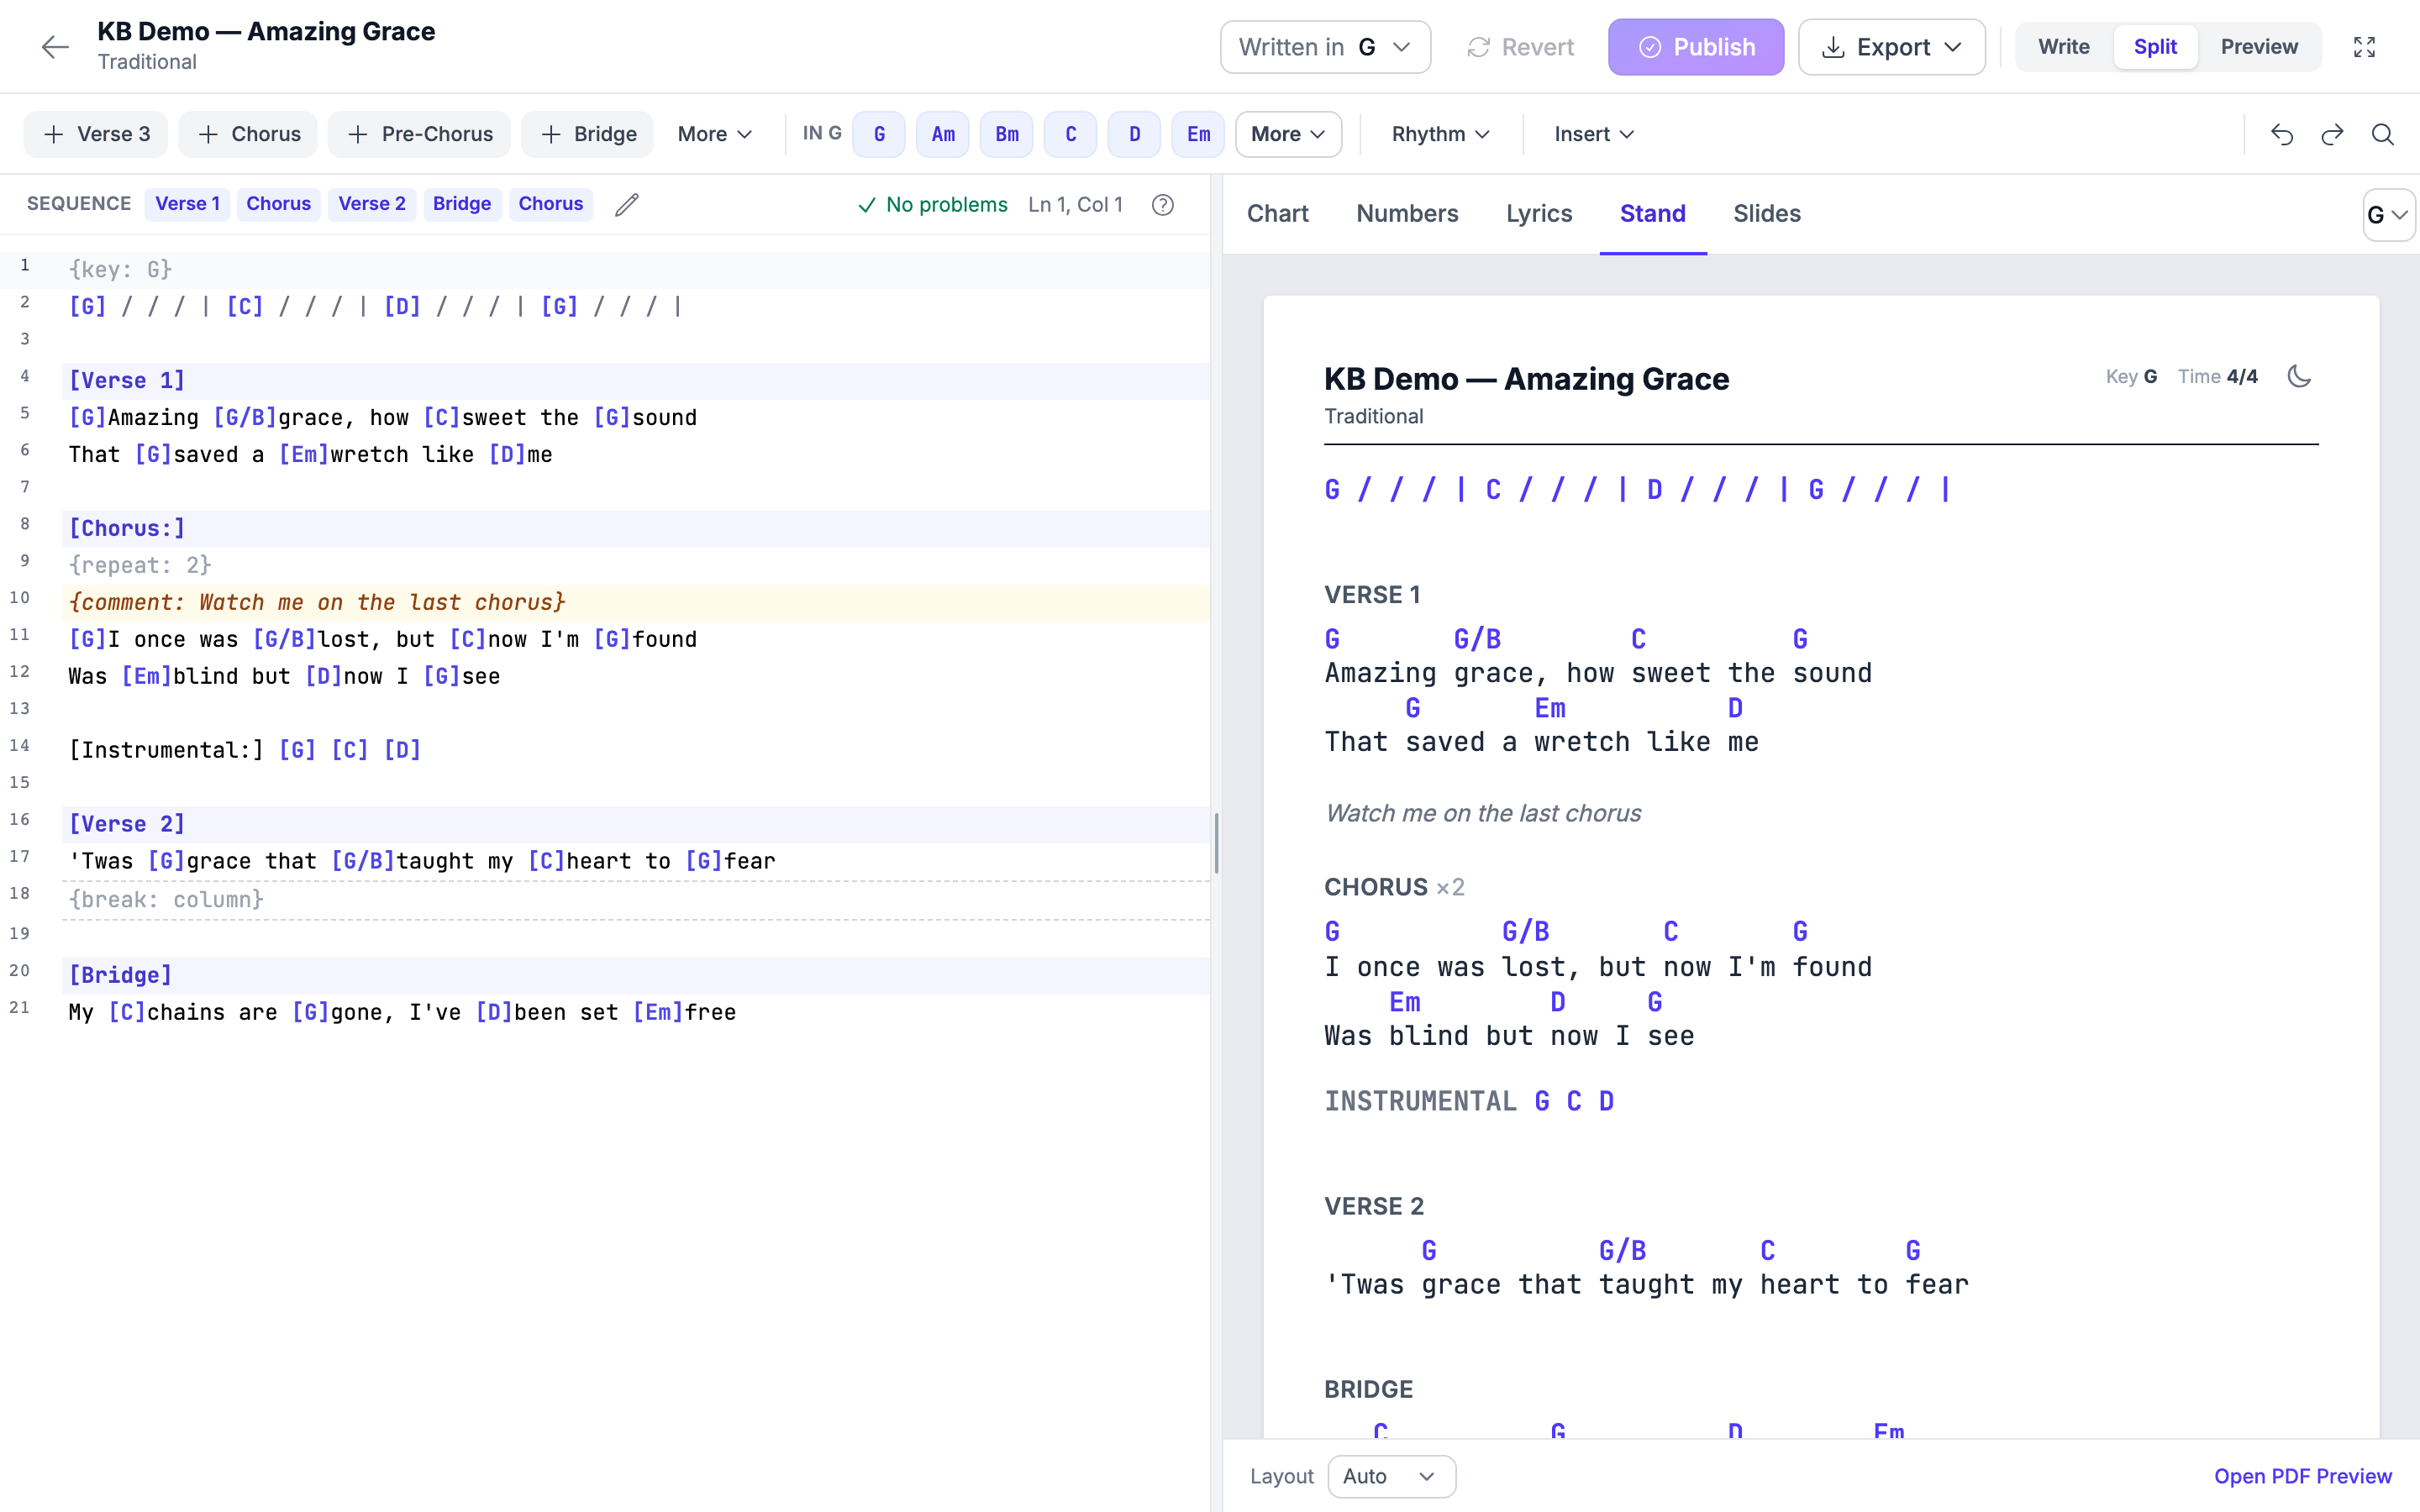Viewport: 2420px width, 1512px height.
Task: Switch to Write mode
Action: 2064,47
